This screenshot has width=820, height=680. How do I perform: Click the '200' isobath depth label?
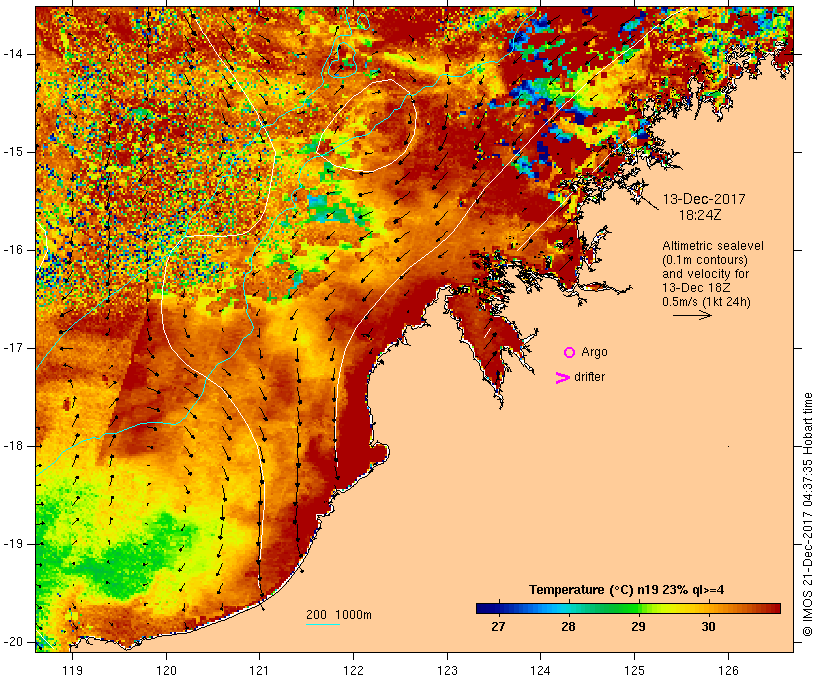[x=316, y=615]
